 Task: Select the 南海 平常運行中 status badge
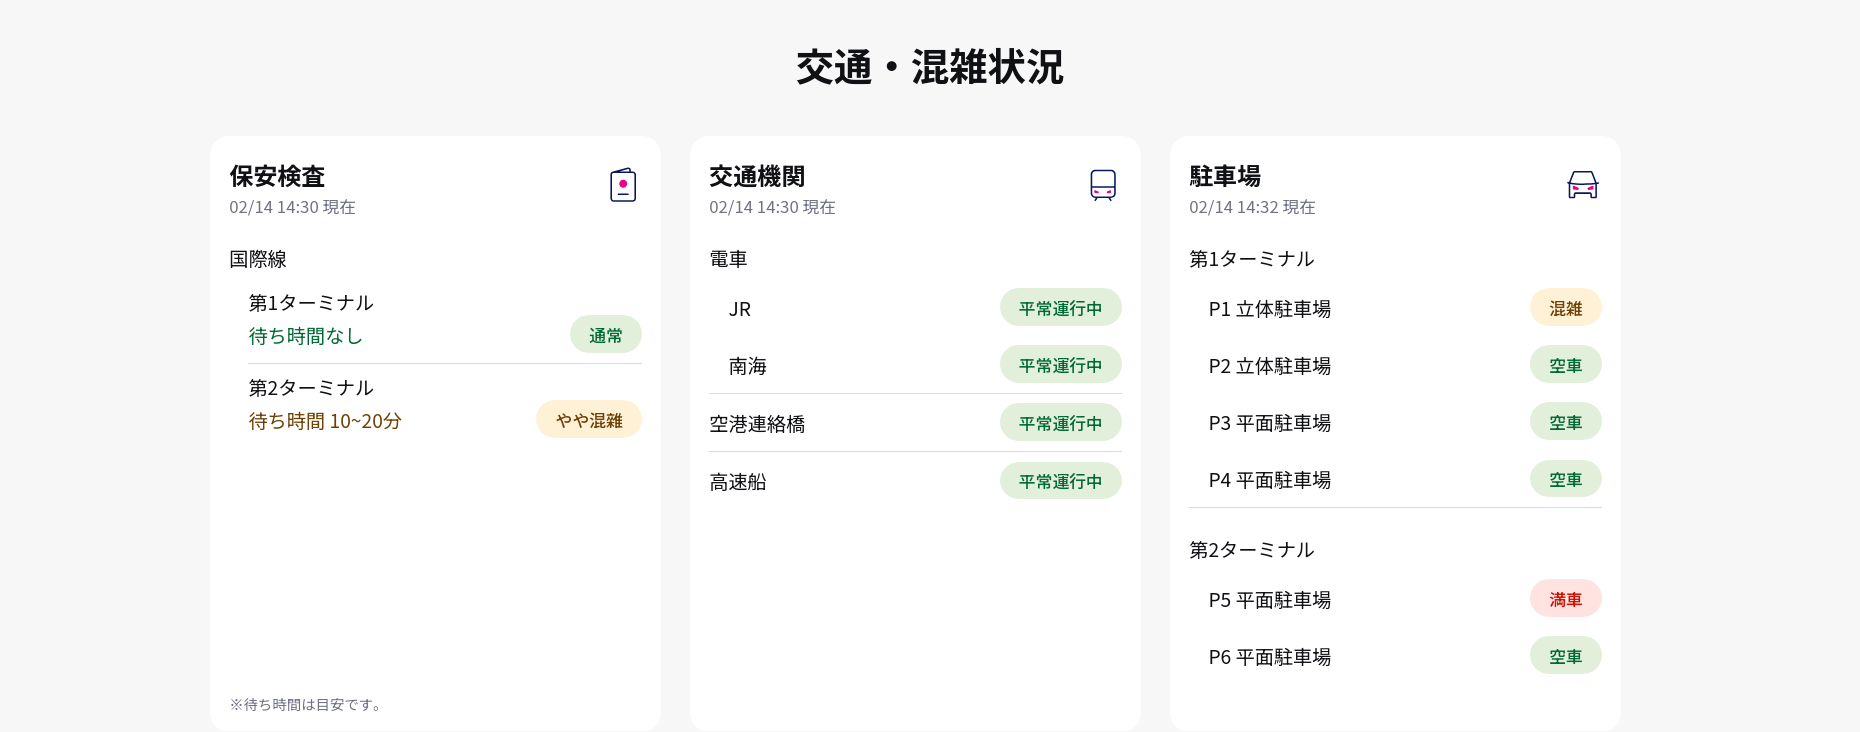pos(1060,365)
